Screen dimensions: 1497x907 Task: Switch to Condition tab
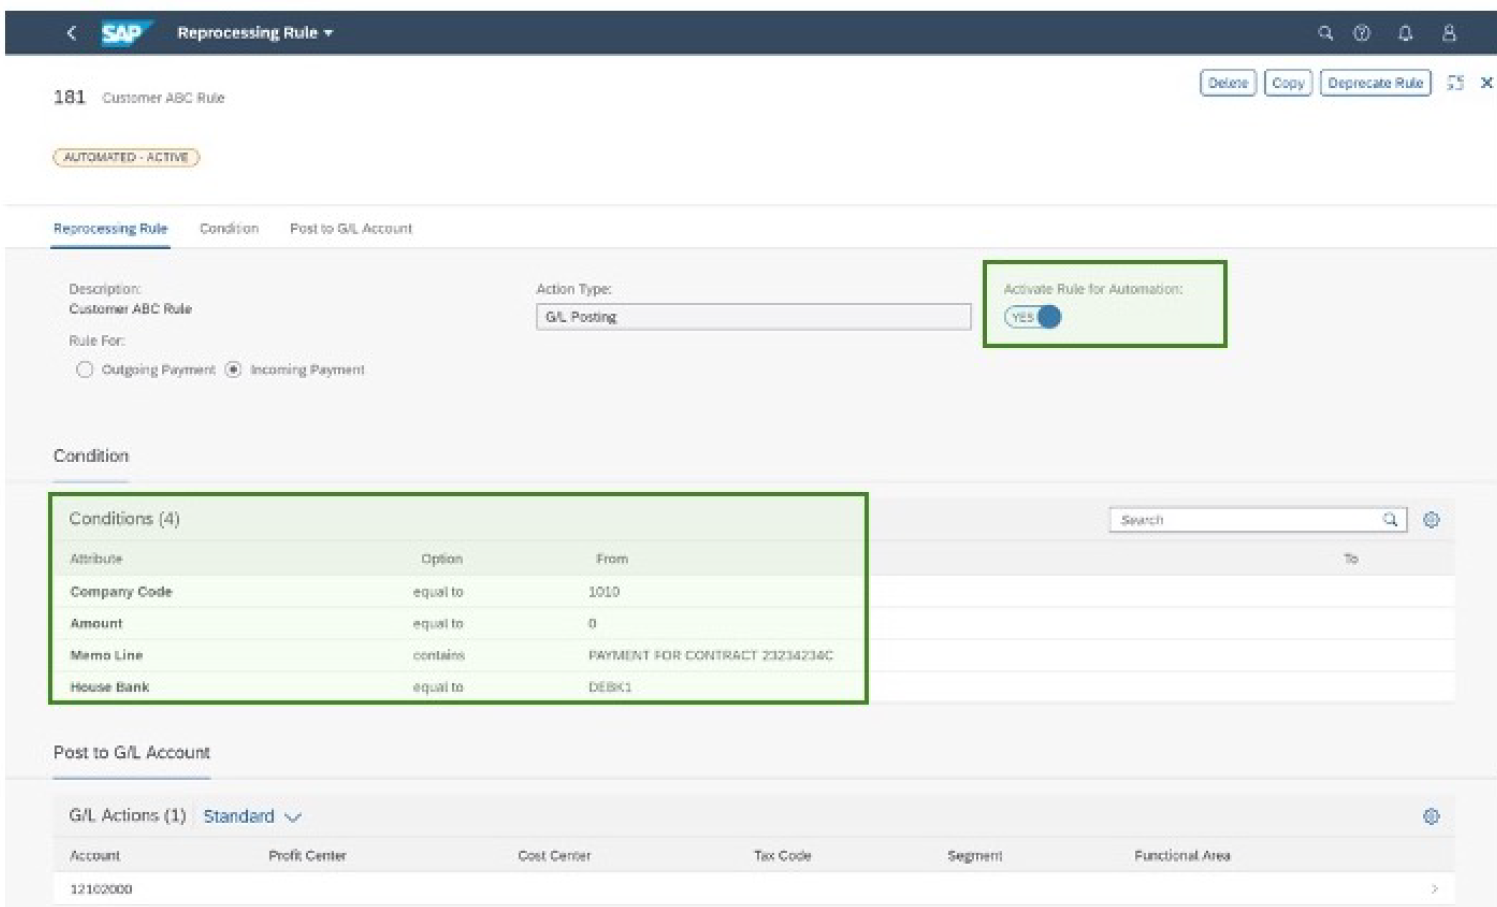pyautogui.click(x=229, y=228)
